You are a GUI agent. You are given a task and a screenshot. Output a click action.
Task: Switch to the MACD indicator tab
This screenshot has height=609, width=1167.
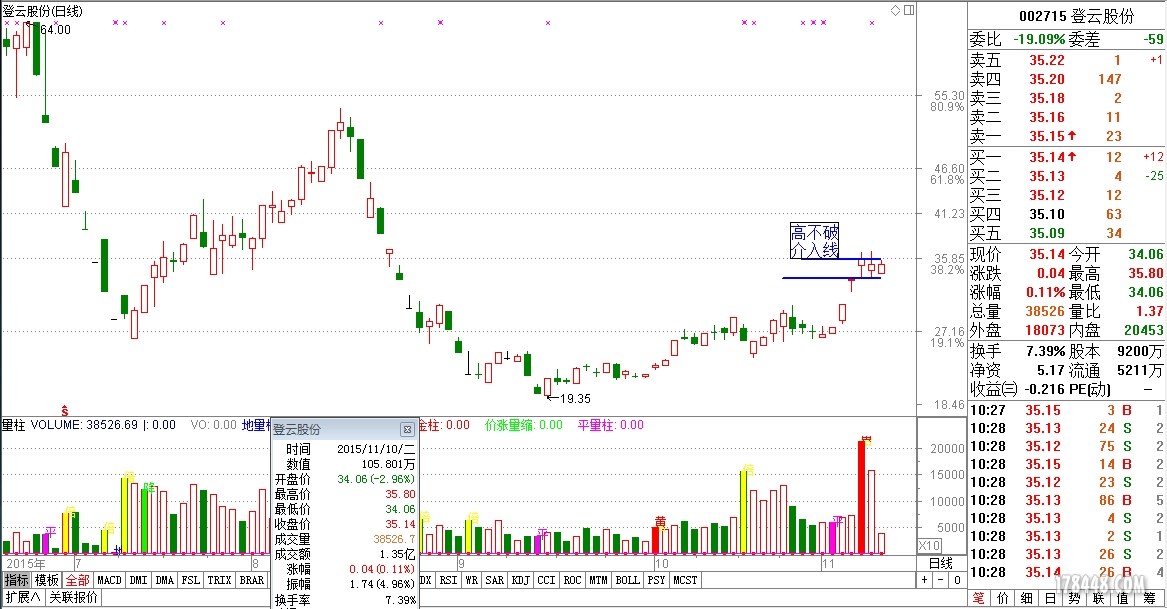(x=109, y=578)
